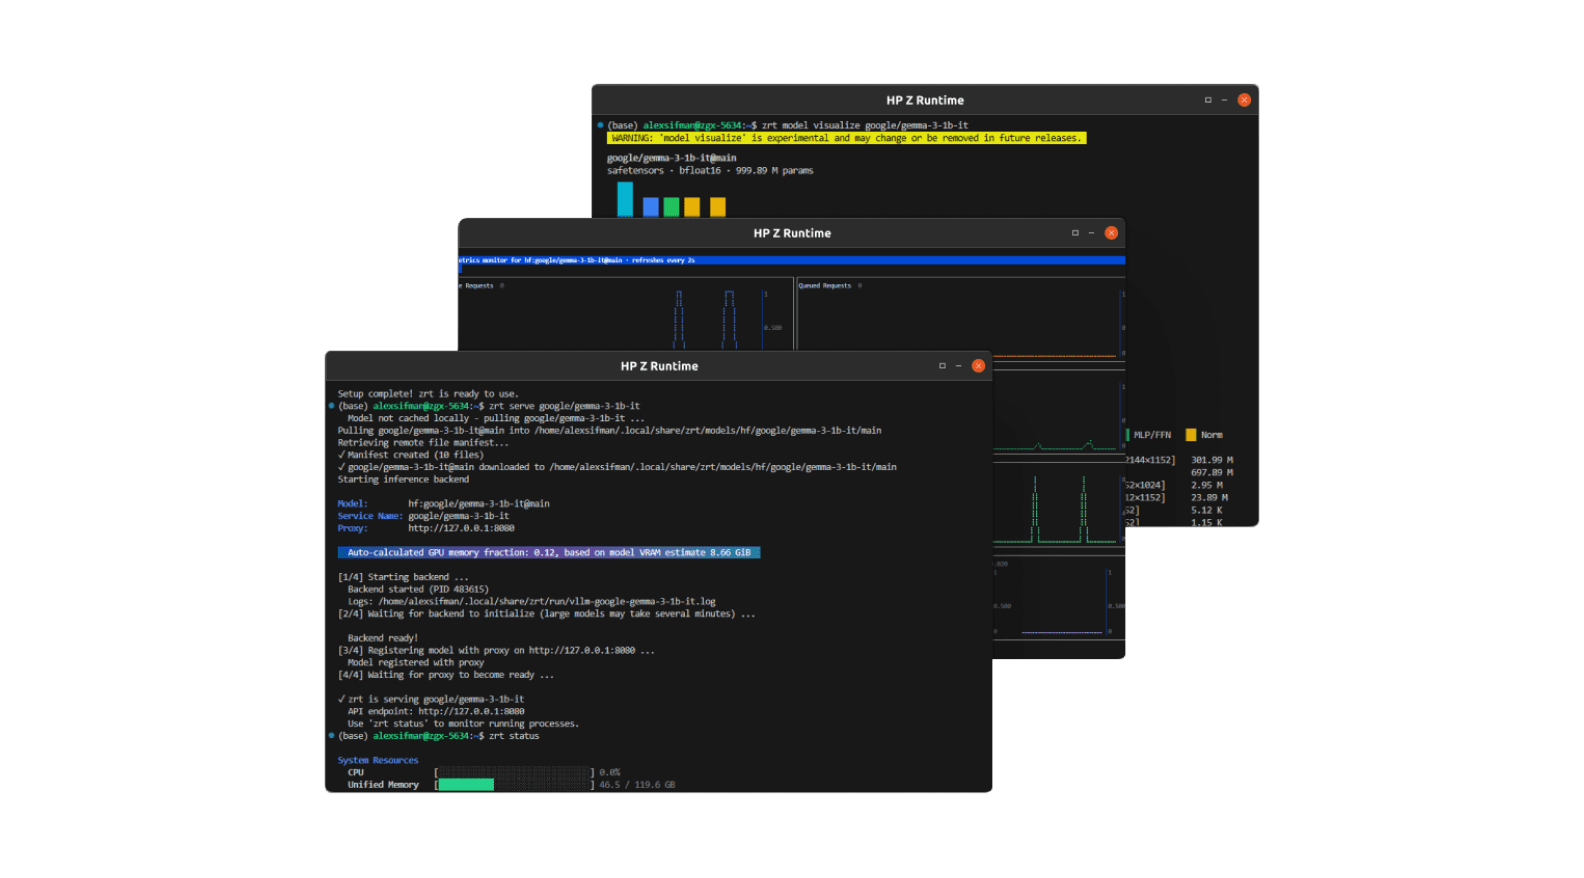Click the 'zrt model visualize' command line
Image resolution: width=1584 pixels, height=878 pixels.
pos(788,126)
